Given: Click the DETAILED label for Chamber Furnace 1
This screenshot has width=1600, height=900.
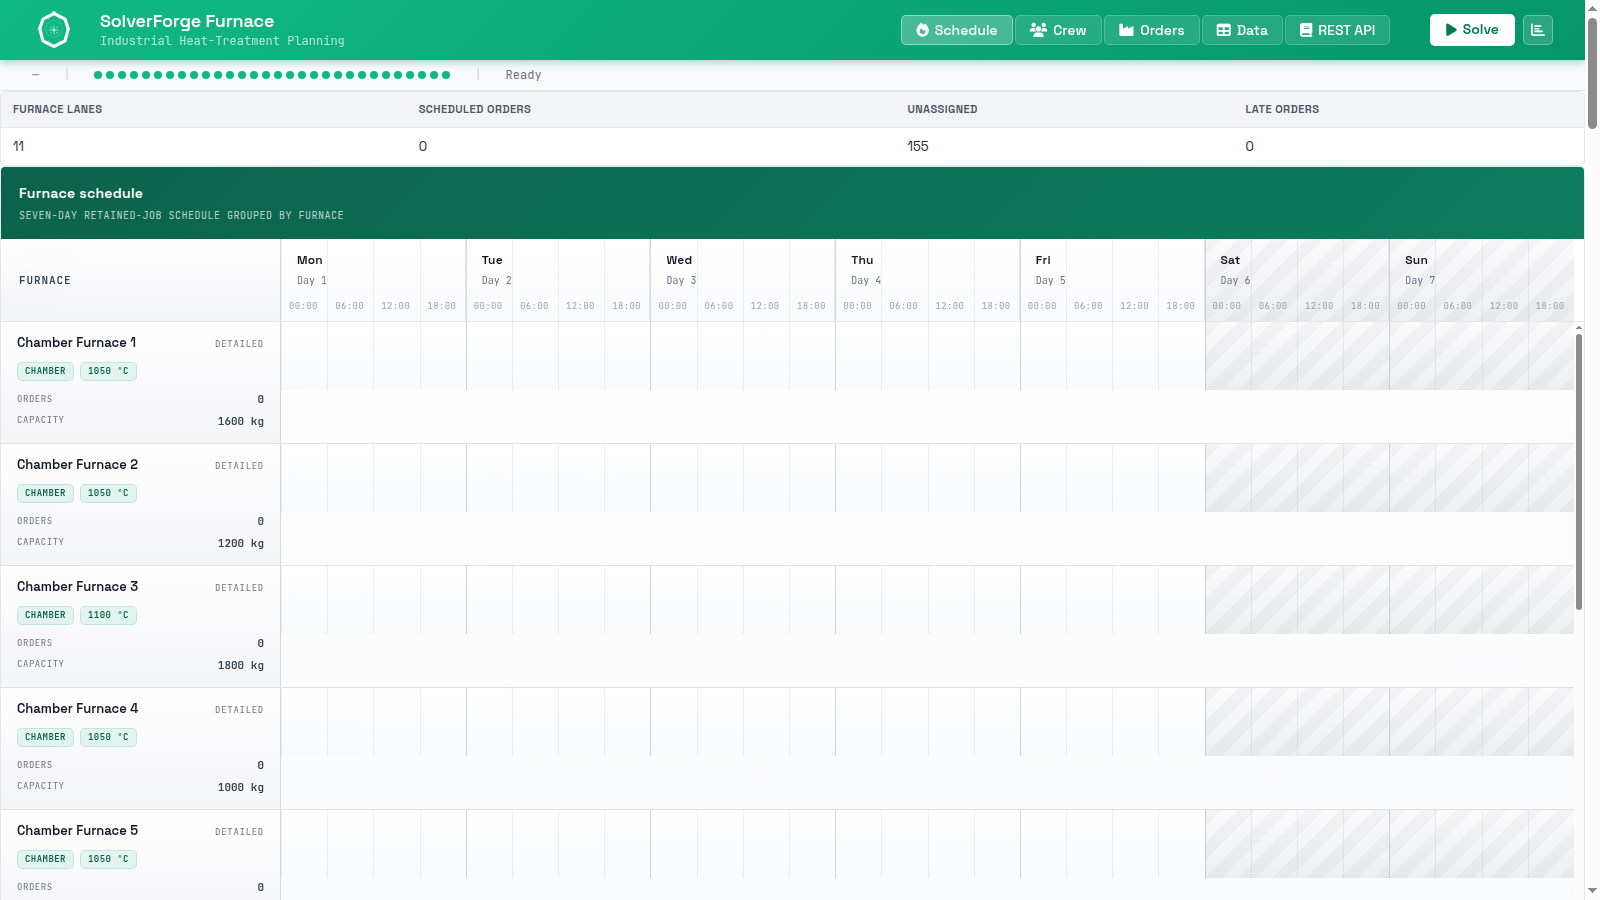Looking at the screenshot, I should point(239,344).
